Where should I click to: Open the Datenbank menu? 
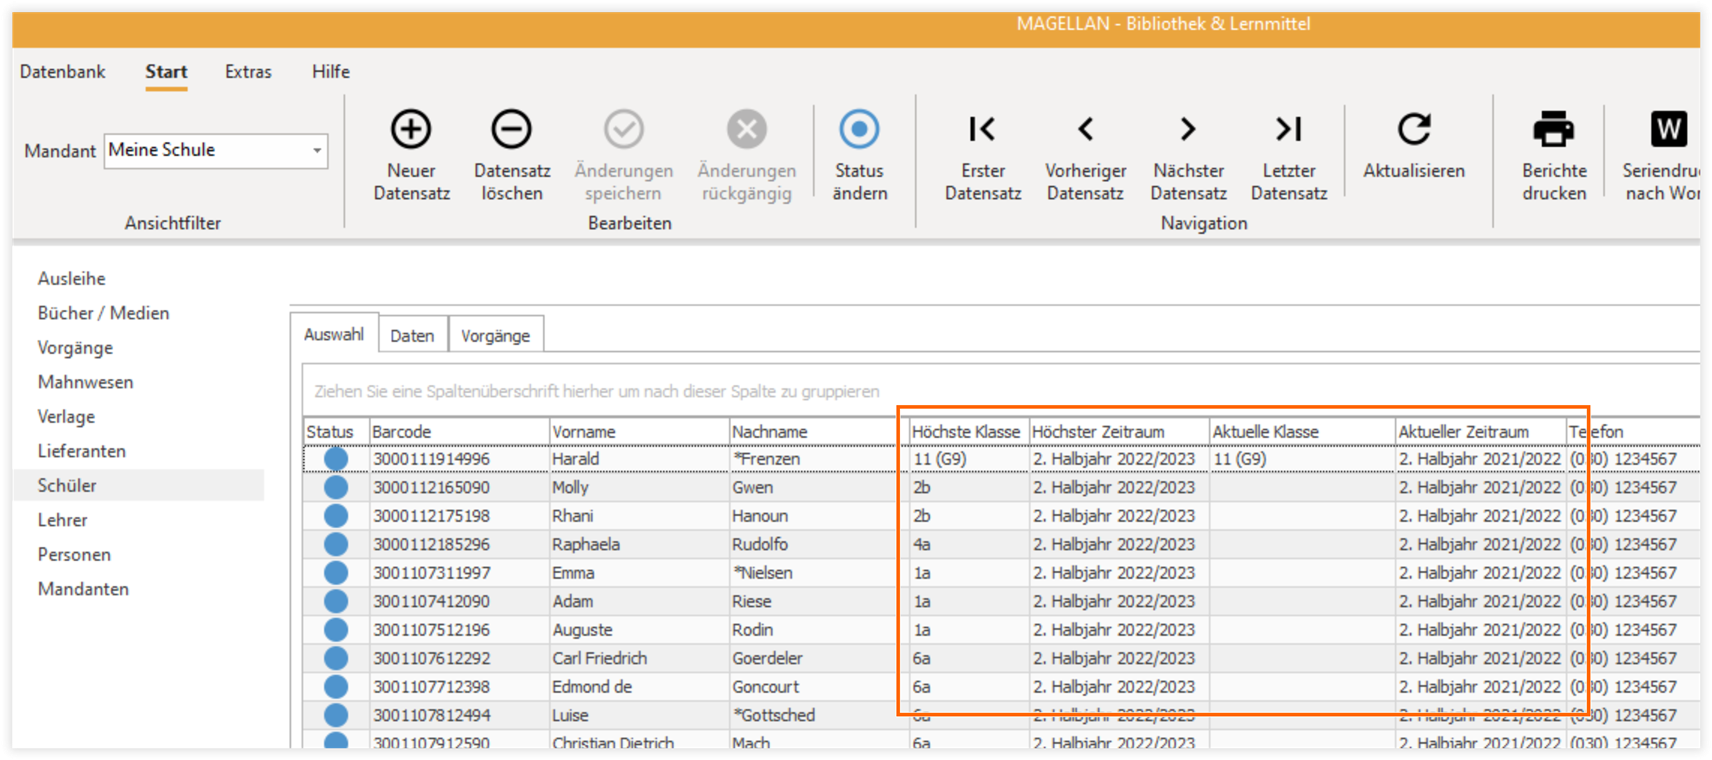pos(62,72)
